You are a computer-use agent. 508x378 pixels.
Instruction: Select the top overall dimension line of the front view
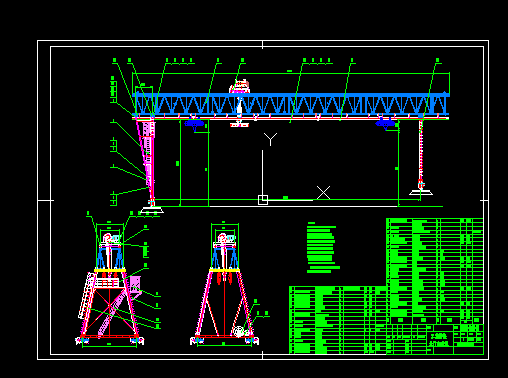tap(291, 73)
